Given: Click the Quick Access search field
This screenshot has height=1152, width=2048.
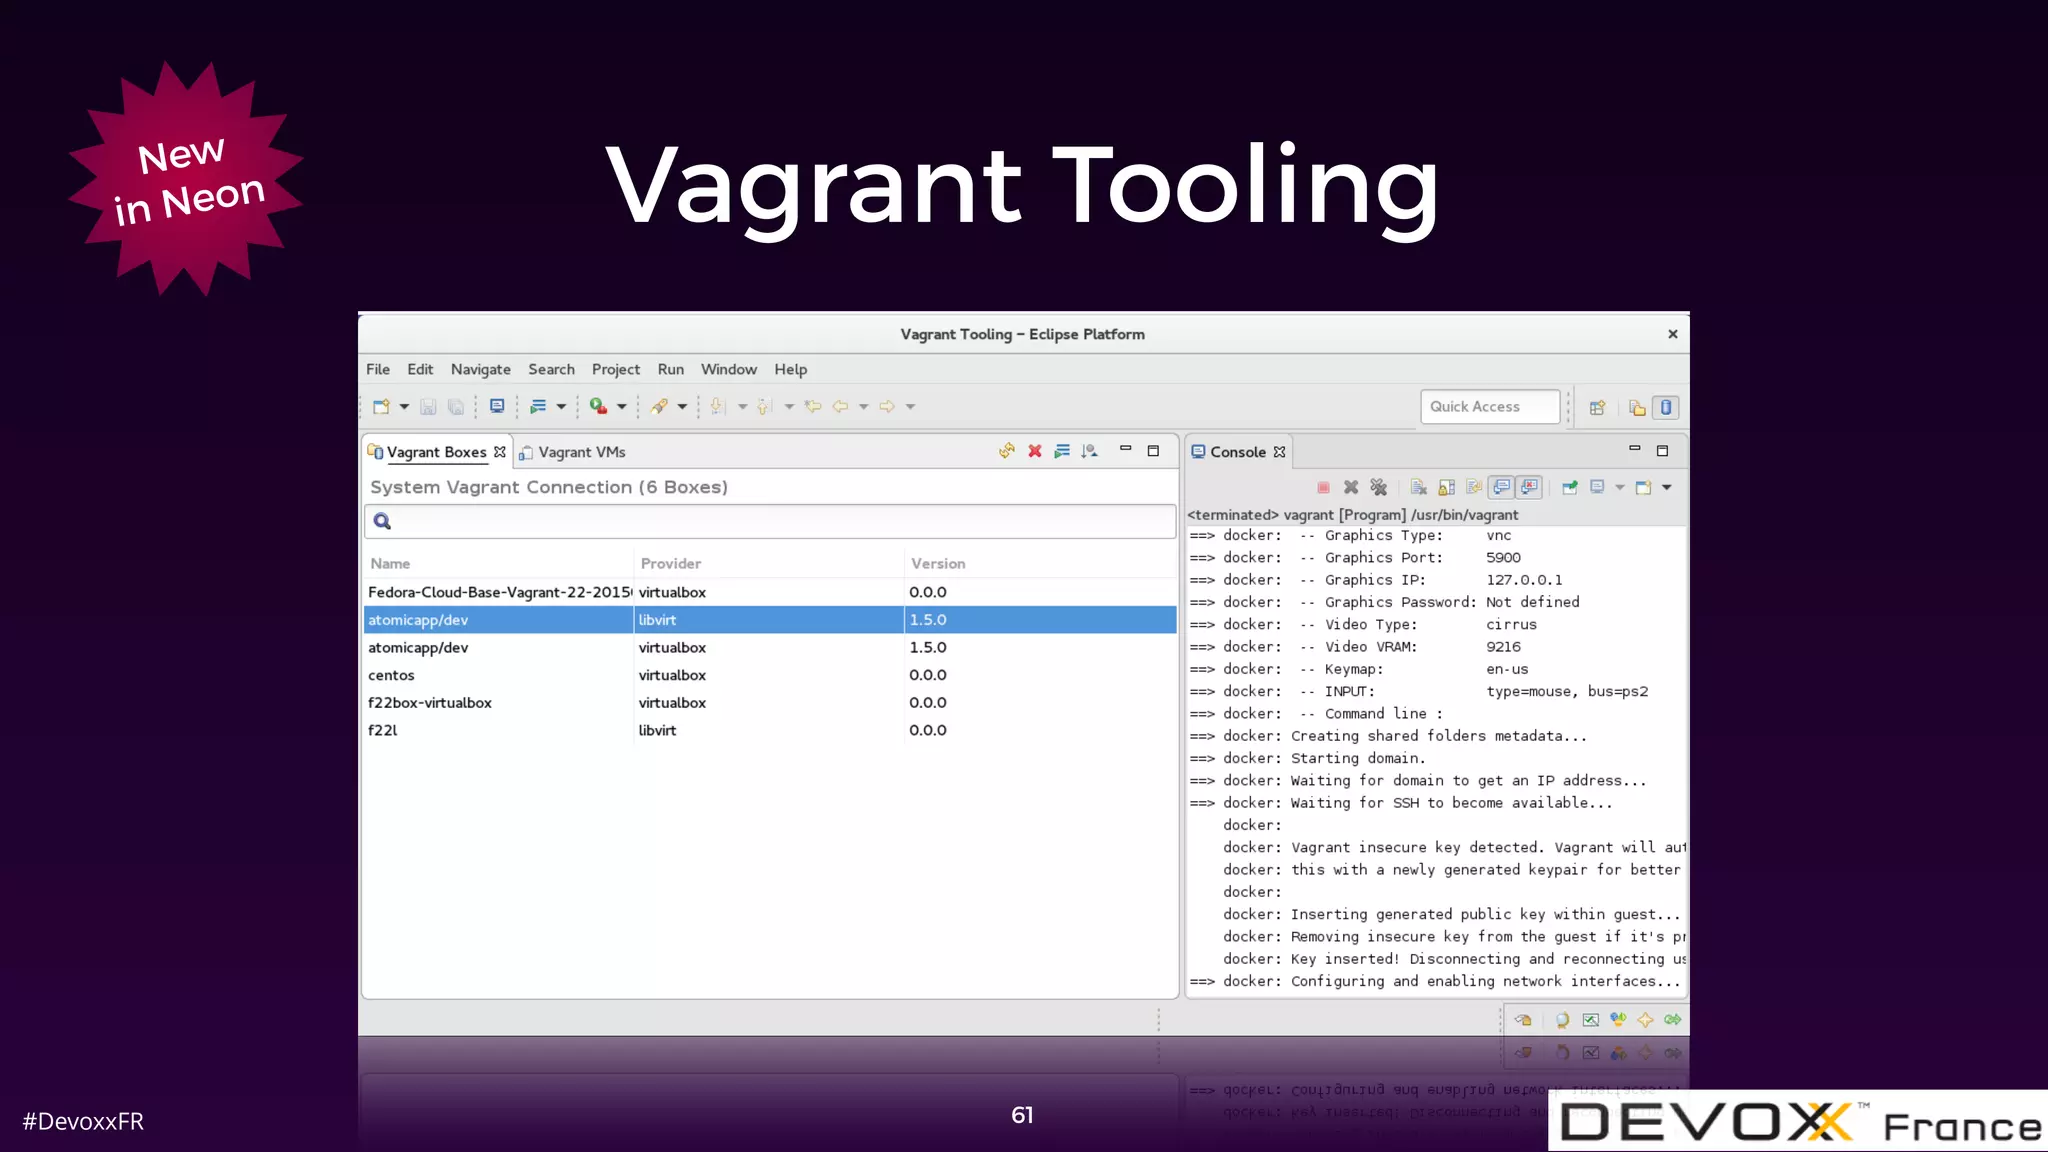Looking at the screenshot, I should pyautogui.click(x=1489, y=407).
